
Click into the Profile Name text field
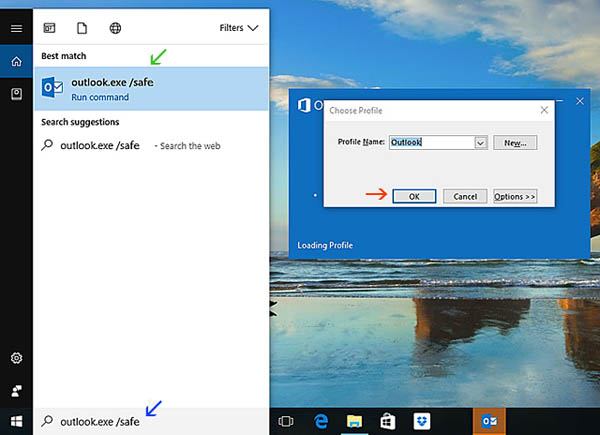tap(430, 143)
